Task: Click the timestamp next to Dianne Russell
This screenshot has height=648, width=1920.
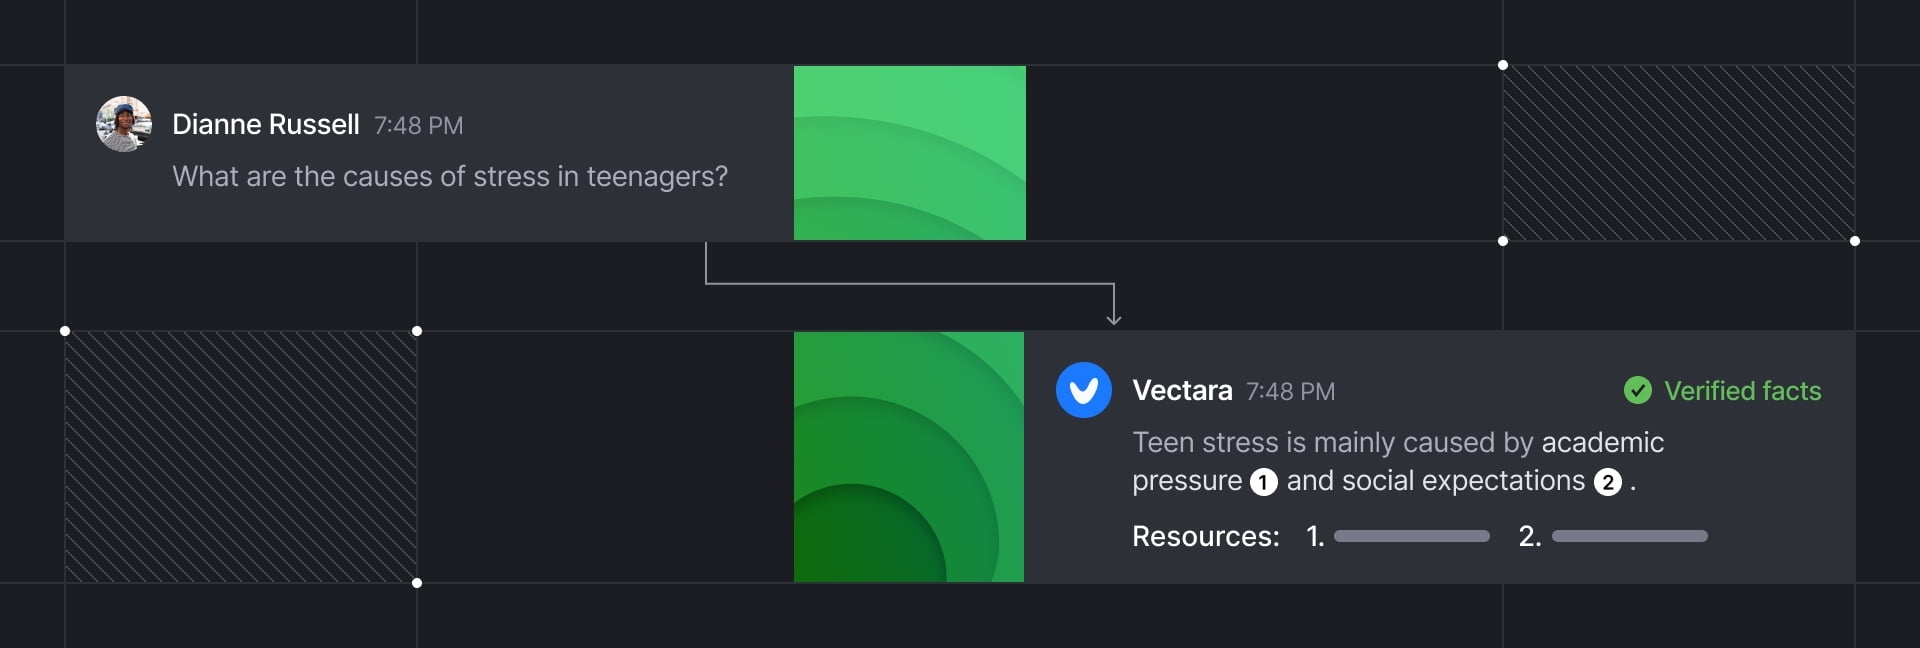Action: click(418, 126)
